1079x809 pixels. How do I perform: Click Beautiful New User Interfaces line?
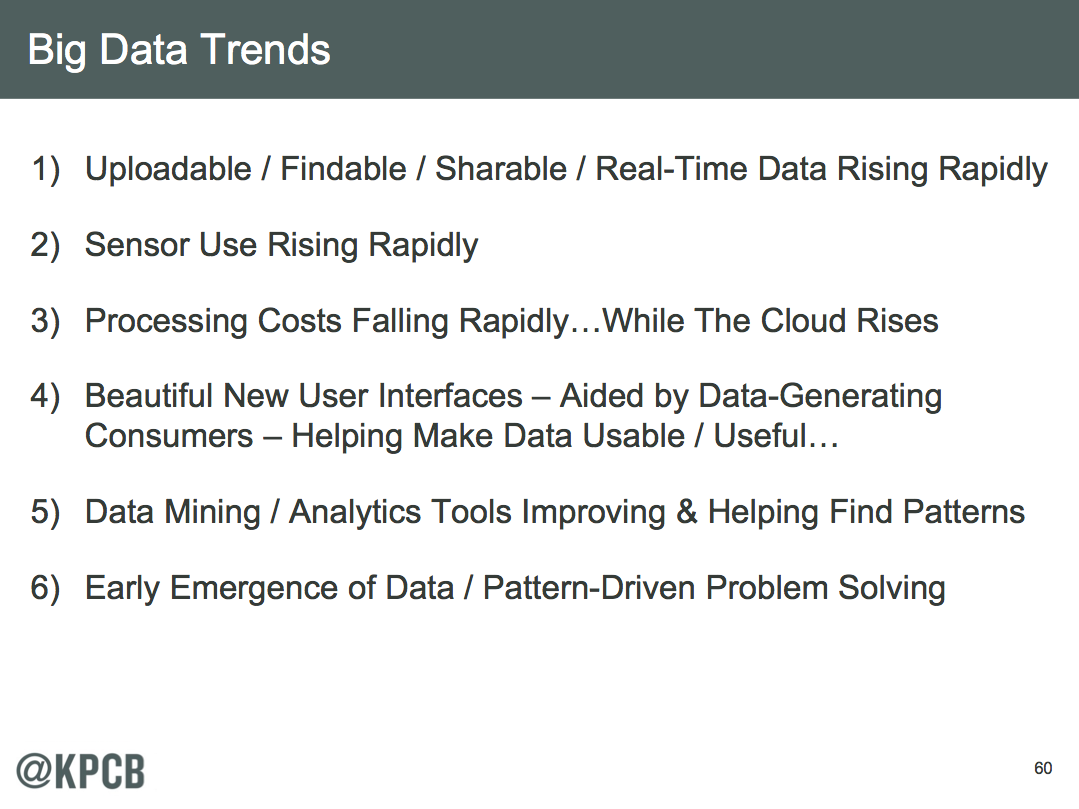513,397
